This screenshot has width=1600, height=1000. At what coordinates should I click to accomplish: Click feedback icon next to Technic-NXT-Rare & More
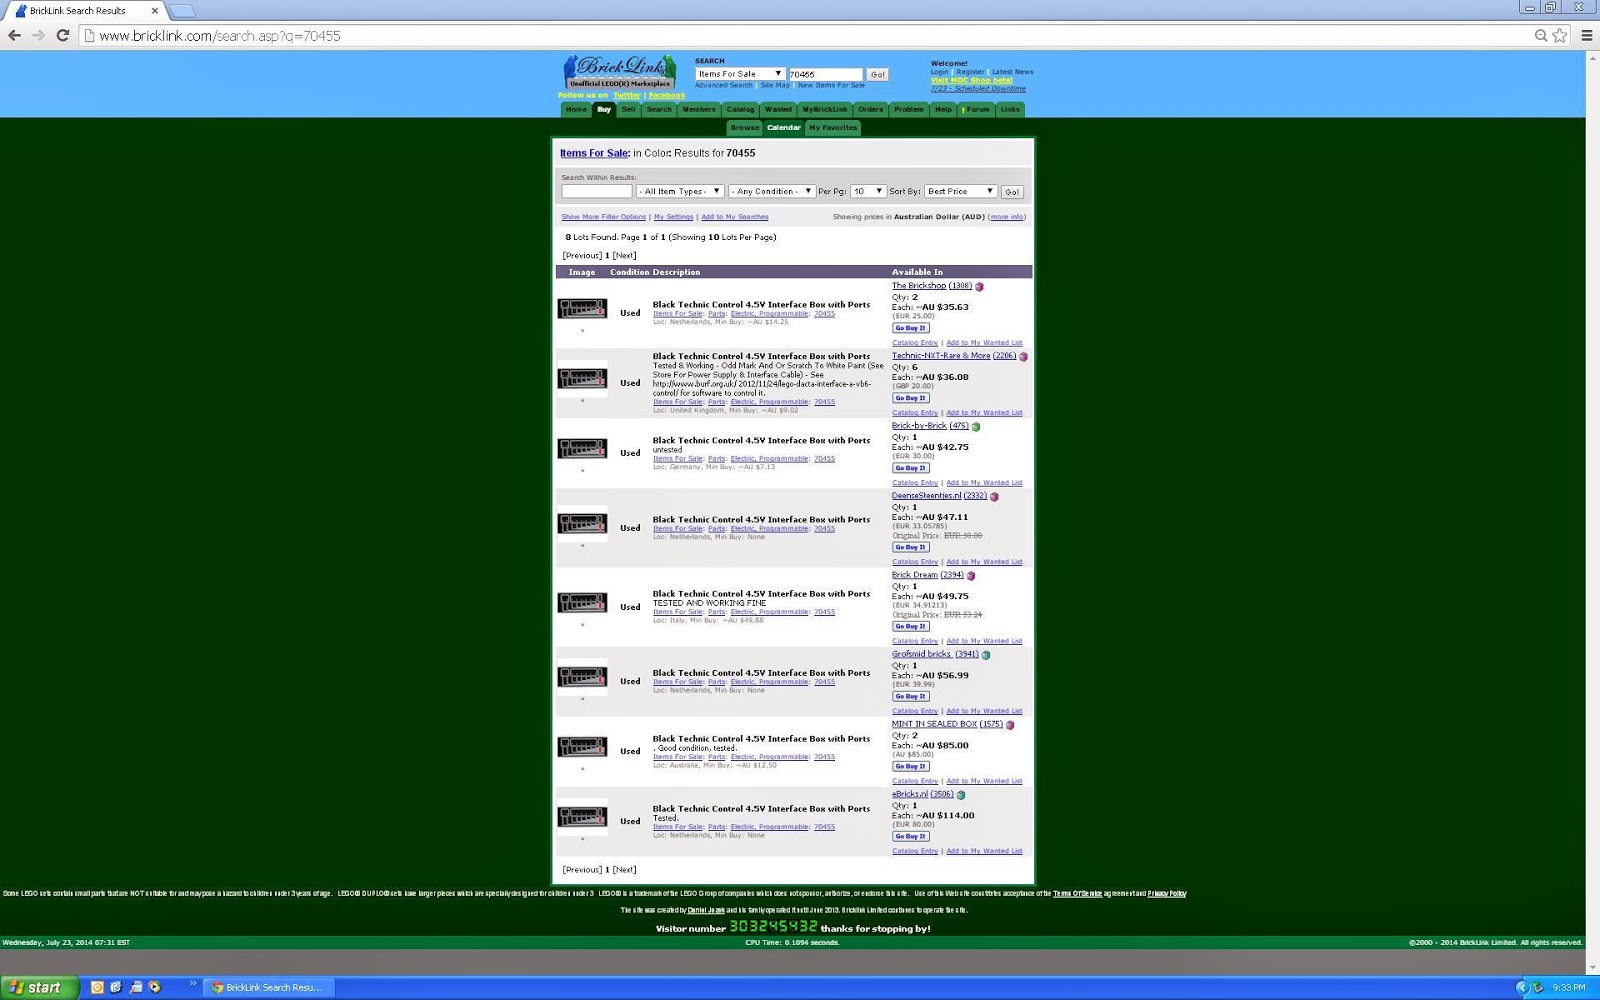click(x=1023, y=356)
